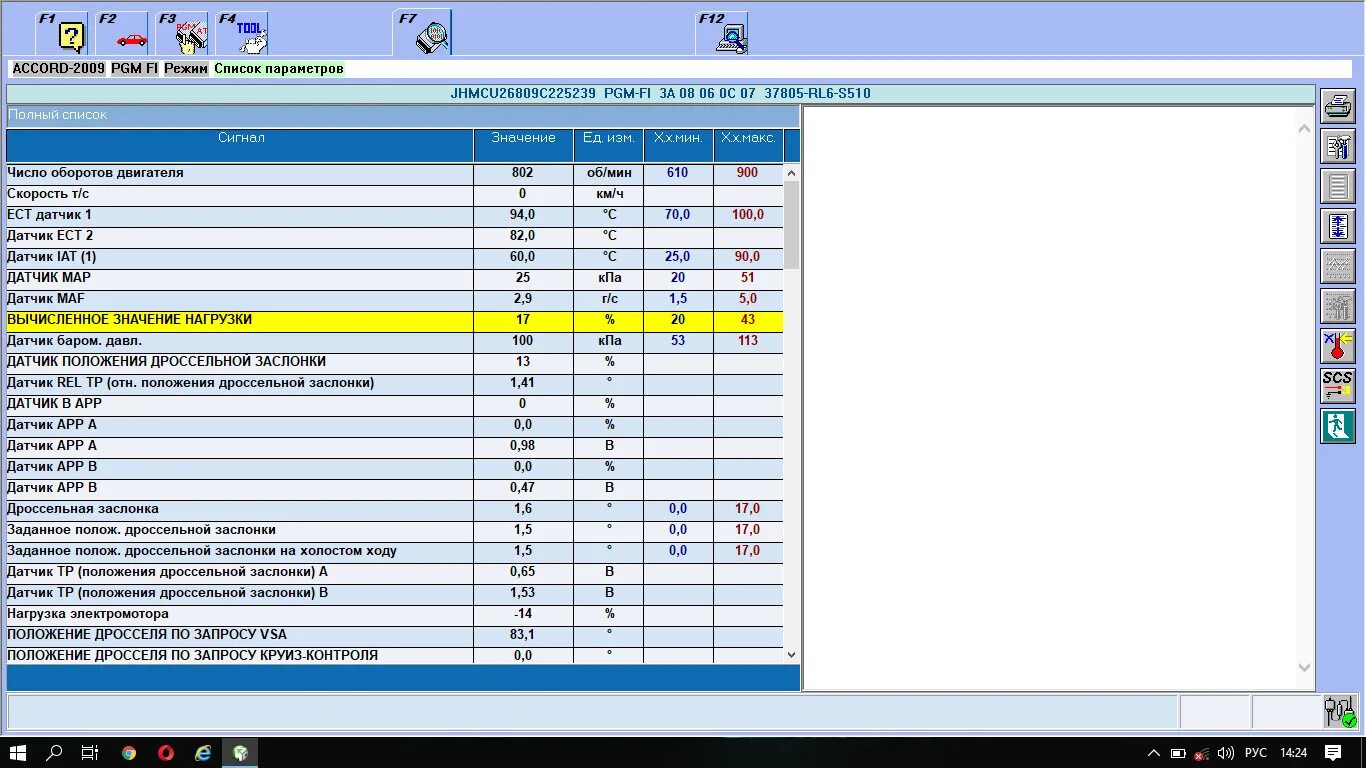Click the Режим breadcrumb
This screenshot has height=768, width=1366.
point(186,68)
